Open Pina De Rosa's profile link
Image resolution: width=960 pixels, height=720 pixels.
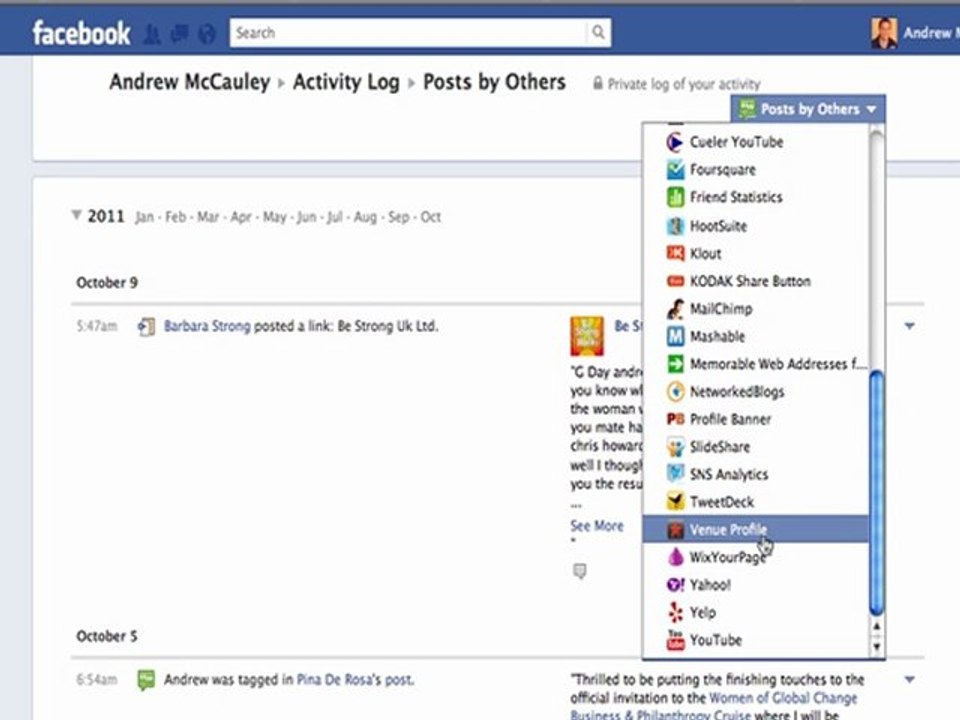(x=334, y=680)
